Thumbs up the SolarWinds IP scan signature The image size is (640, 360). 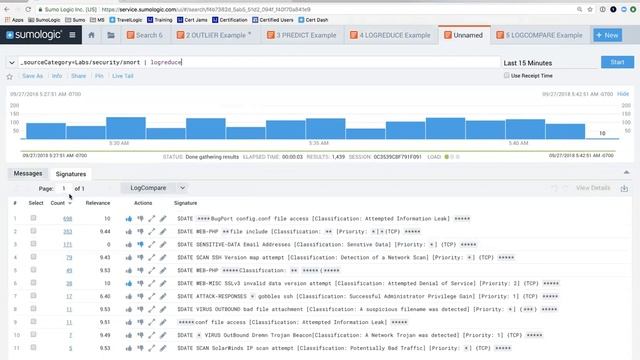(129, 348)
